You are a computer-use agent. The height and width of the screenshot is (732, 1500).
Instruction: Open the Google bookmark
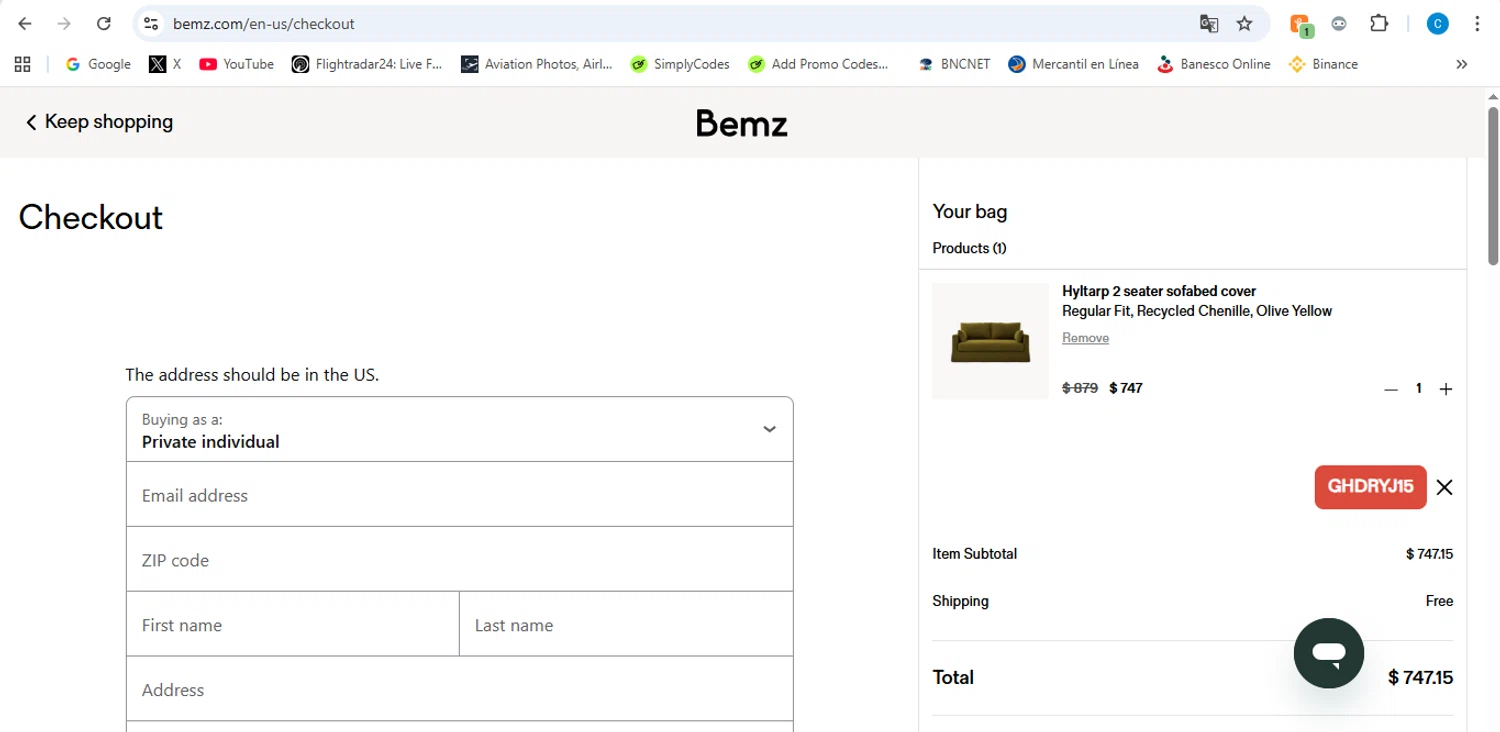pyautogui.click(x=98, y=64)
